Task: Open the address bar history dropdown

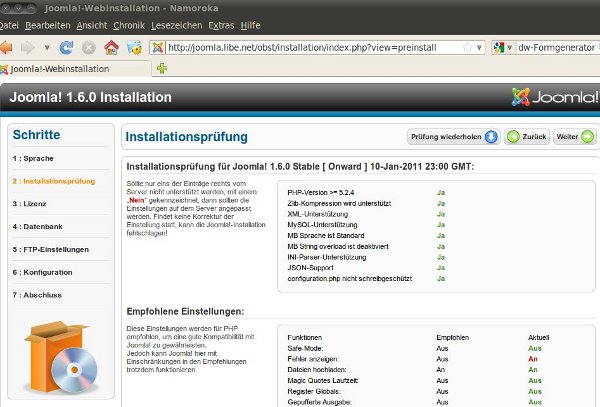Action: [479, 48]
